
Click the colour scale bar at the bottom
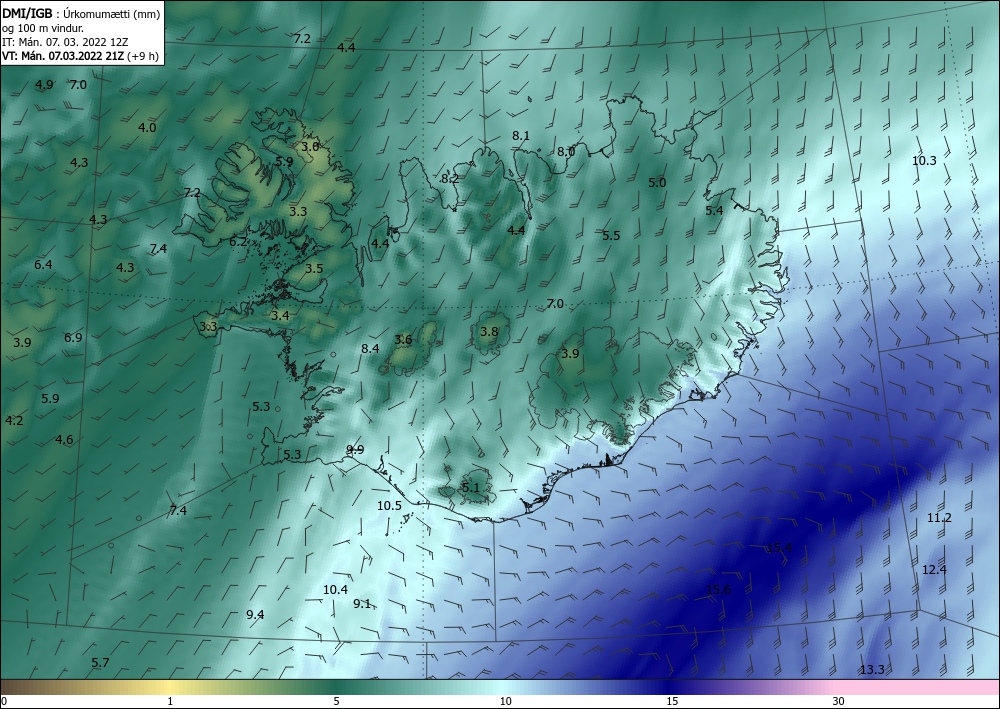tap(500, 687)
